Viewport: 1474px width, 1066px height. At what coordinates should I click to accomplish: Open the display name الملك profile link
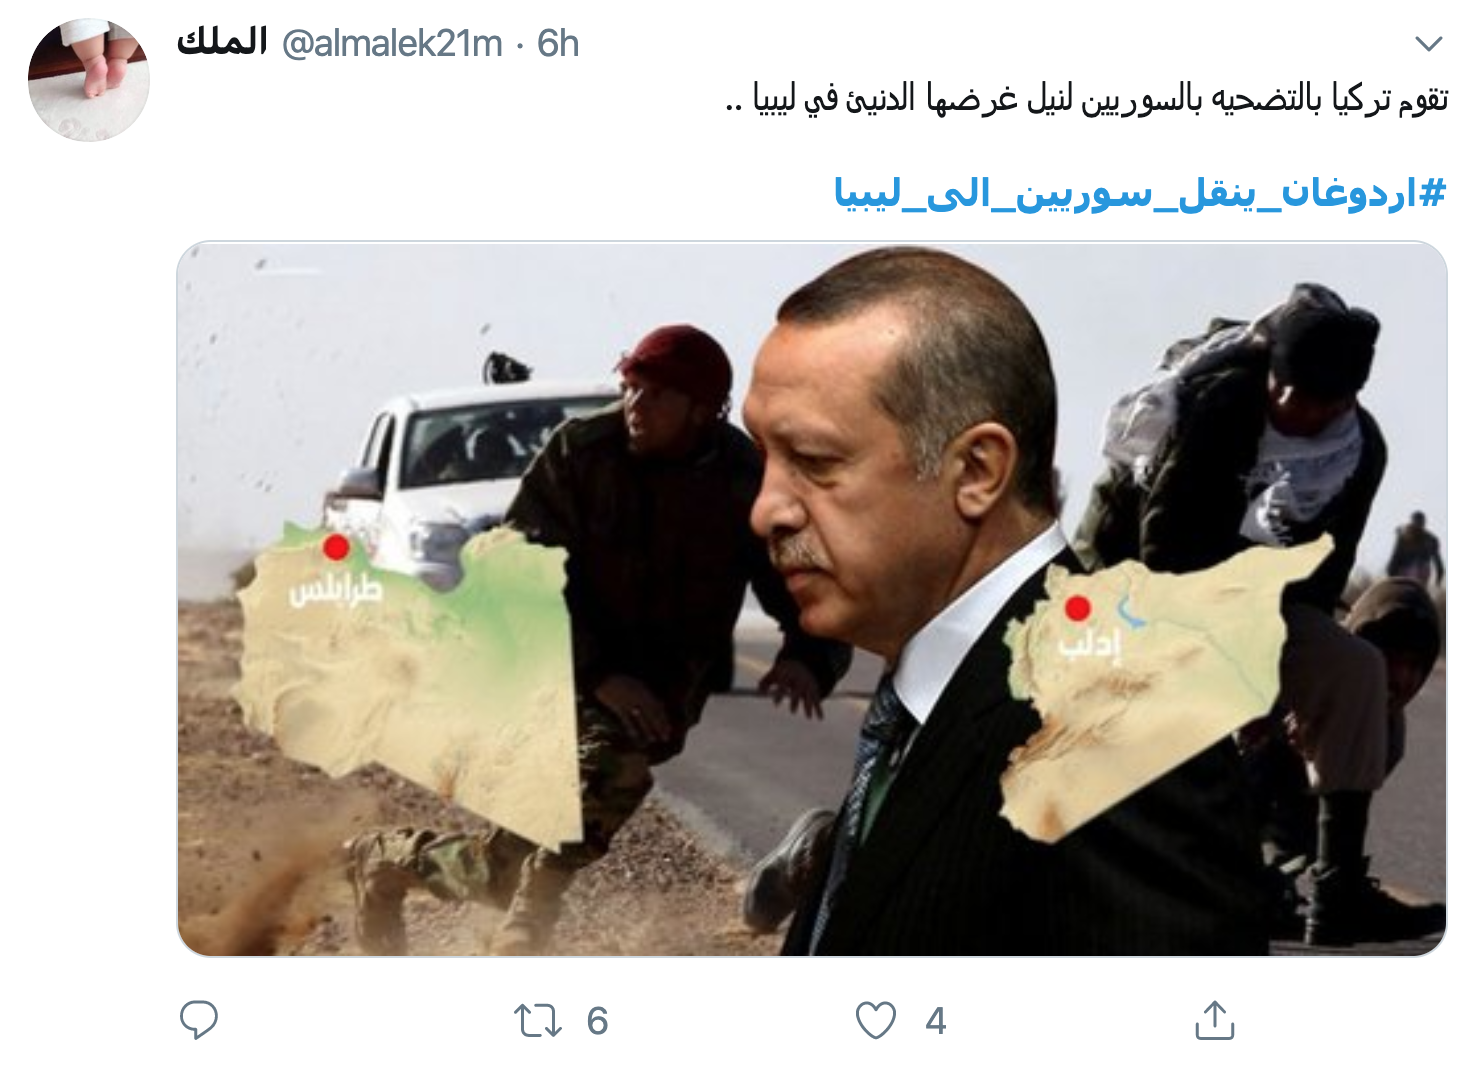click(x=222, y=42)
